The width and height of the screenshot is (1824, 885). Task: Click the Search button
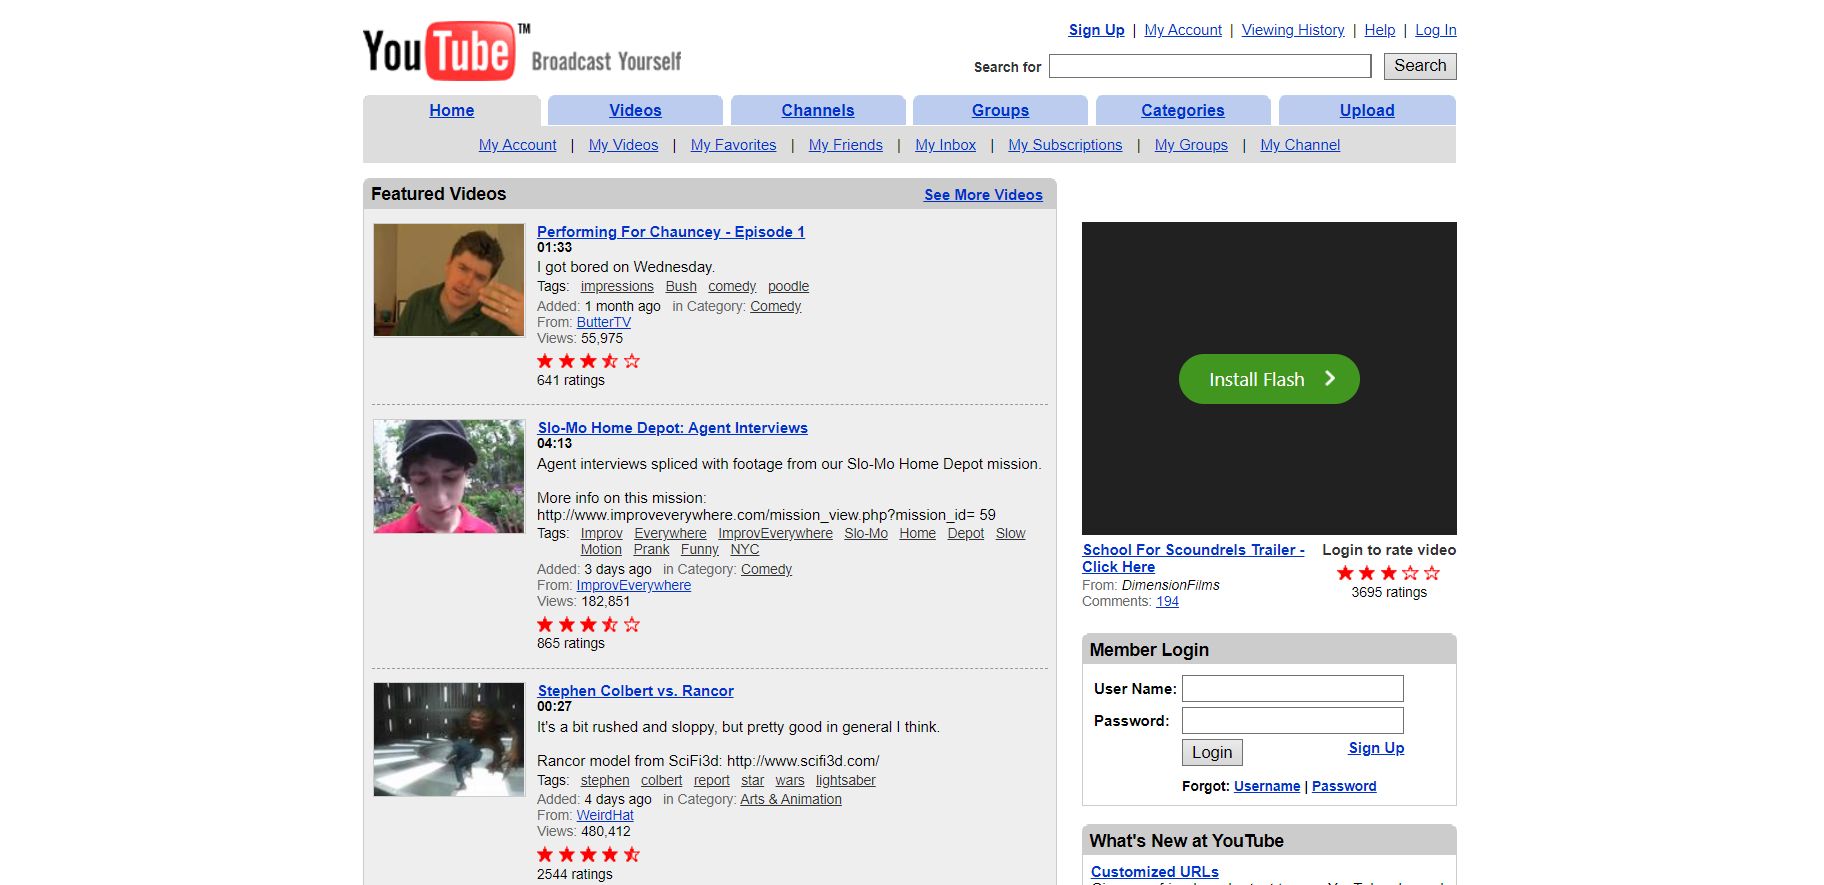[1420, 66]
